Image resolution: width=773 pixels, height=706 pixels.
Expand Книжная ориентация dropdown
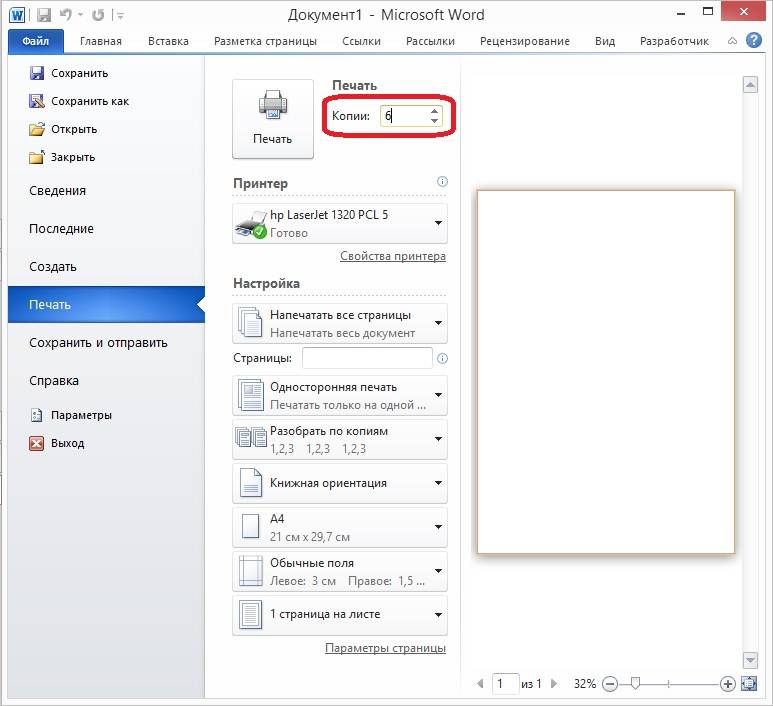point(340,483)
